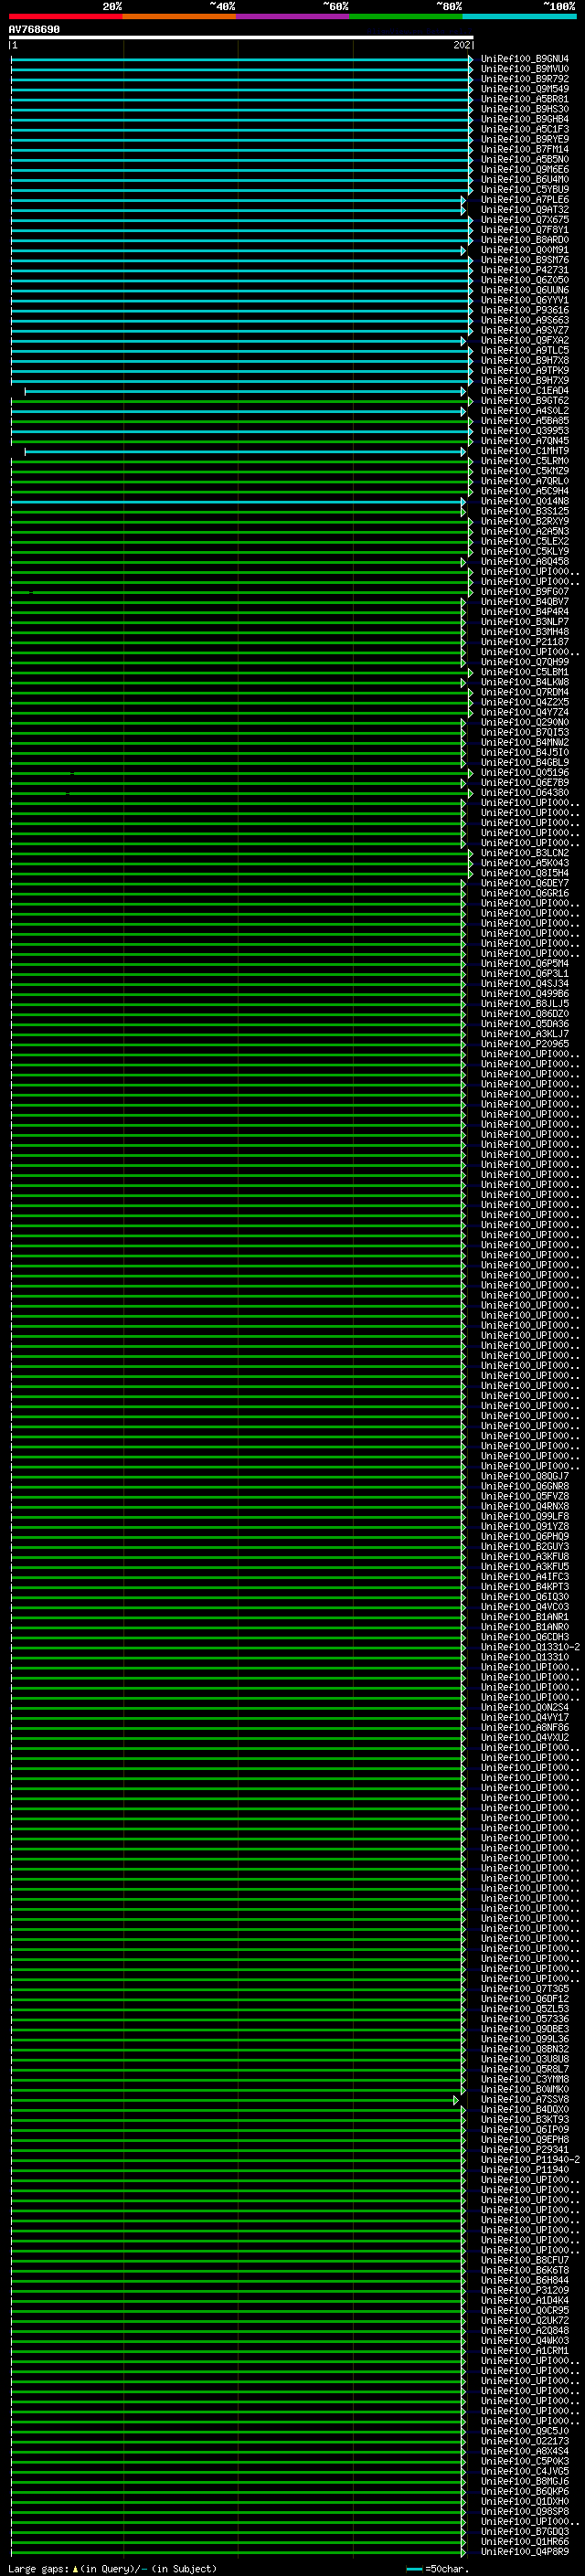Select label UniRef100_P21187
Image resolution: width=585 pixels, height=2576 pixels.
[x=525, y=642]
